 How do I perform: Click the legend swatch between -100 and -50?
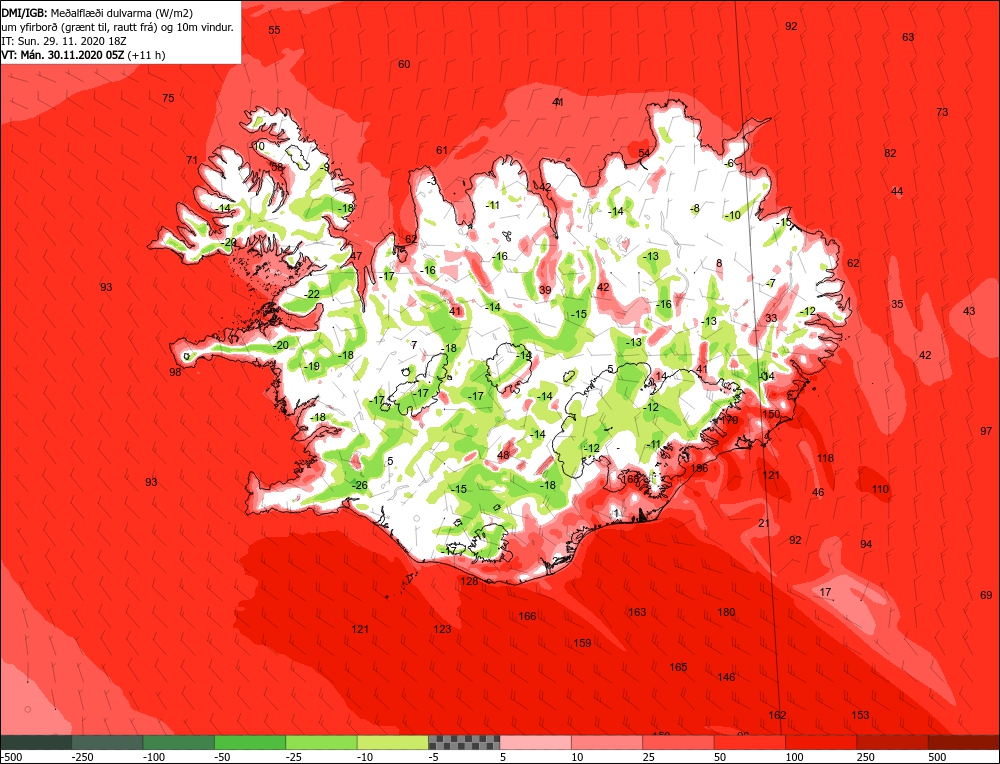(x=179, y=742)
